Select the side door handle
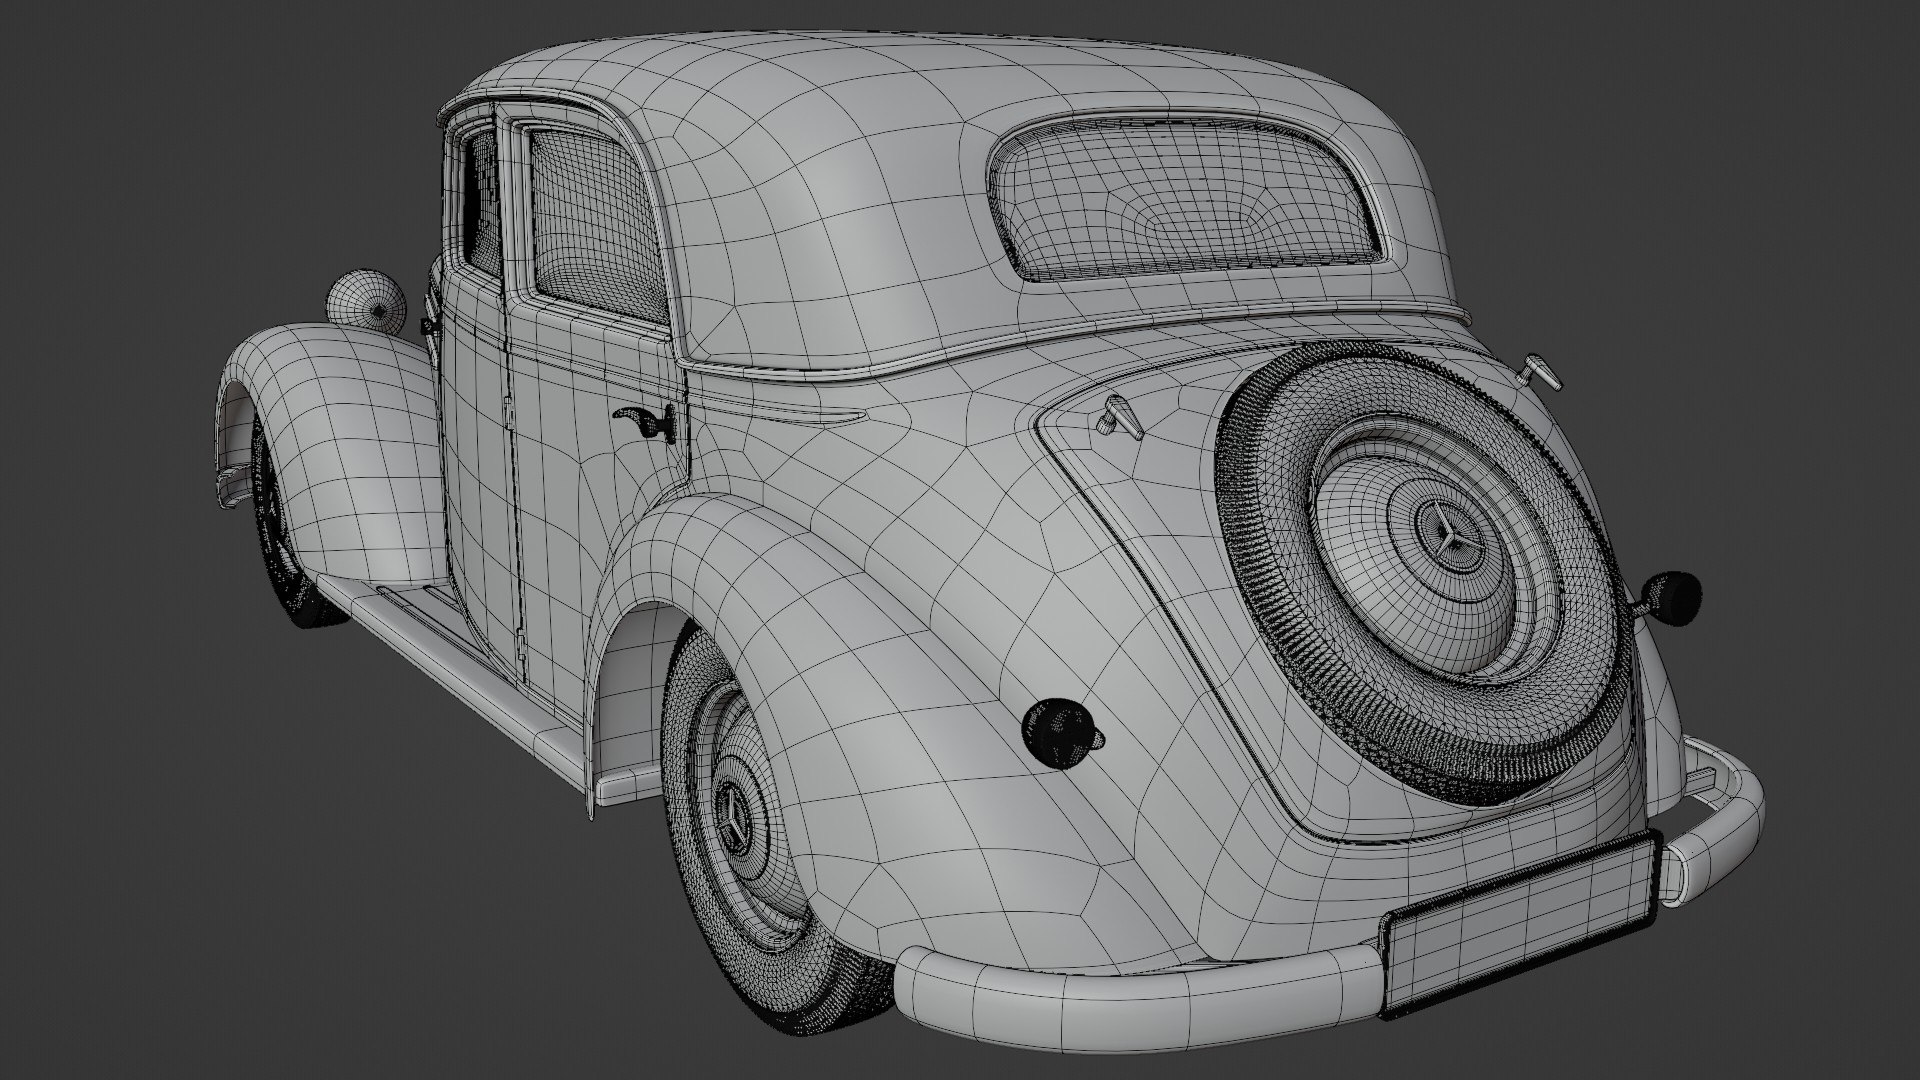 (x=645, y=422)
